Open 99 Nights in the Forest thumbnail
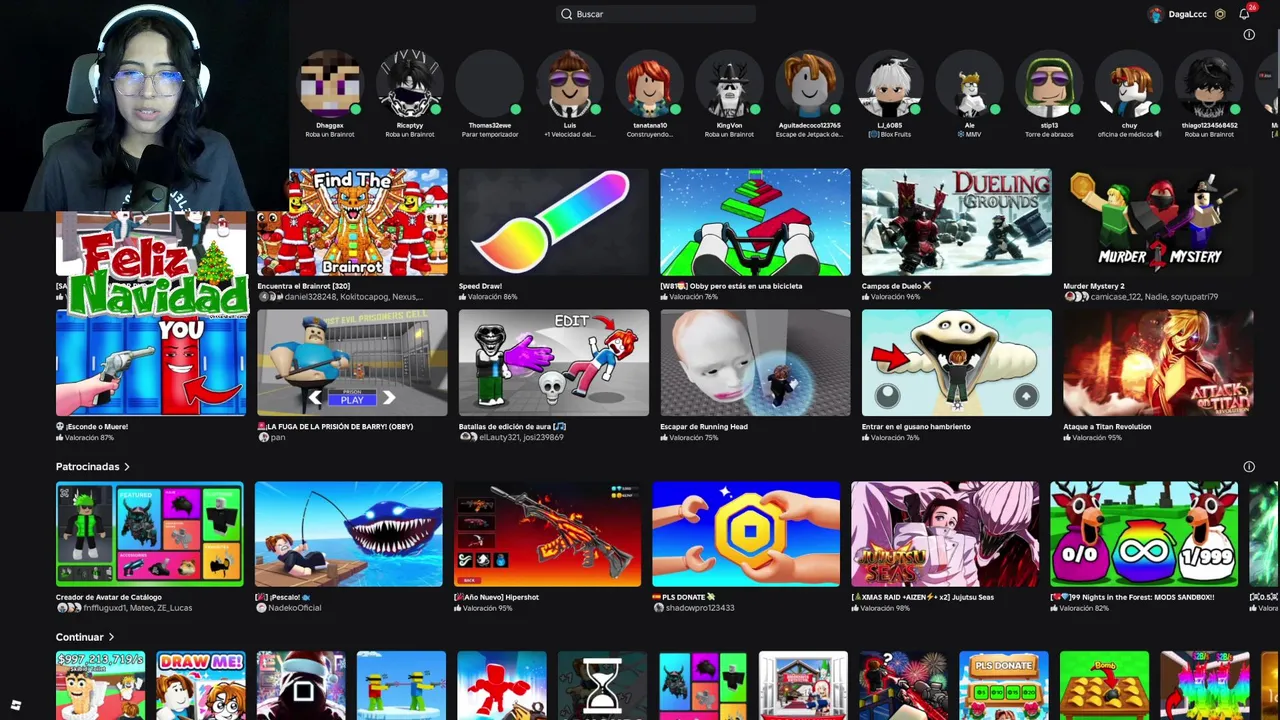The height and width of the screenshot is (720, 1280). (x=1144, y=534)
